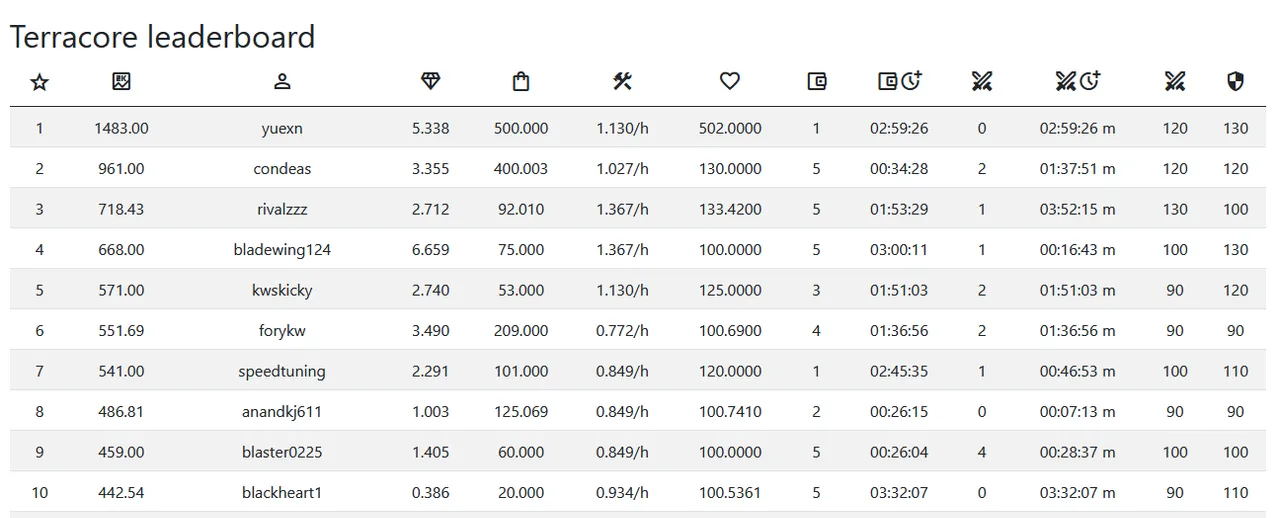Click the wallet with clock header icon
Screen dimensions: 1280x518
click(x=899, y=81)
